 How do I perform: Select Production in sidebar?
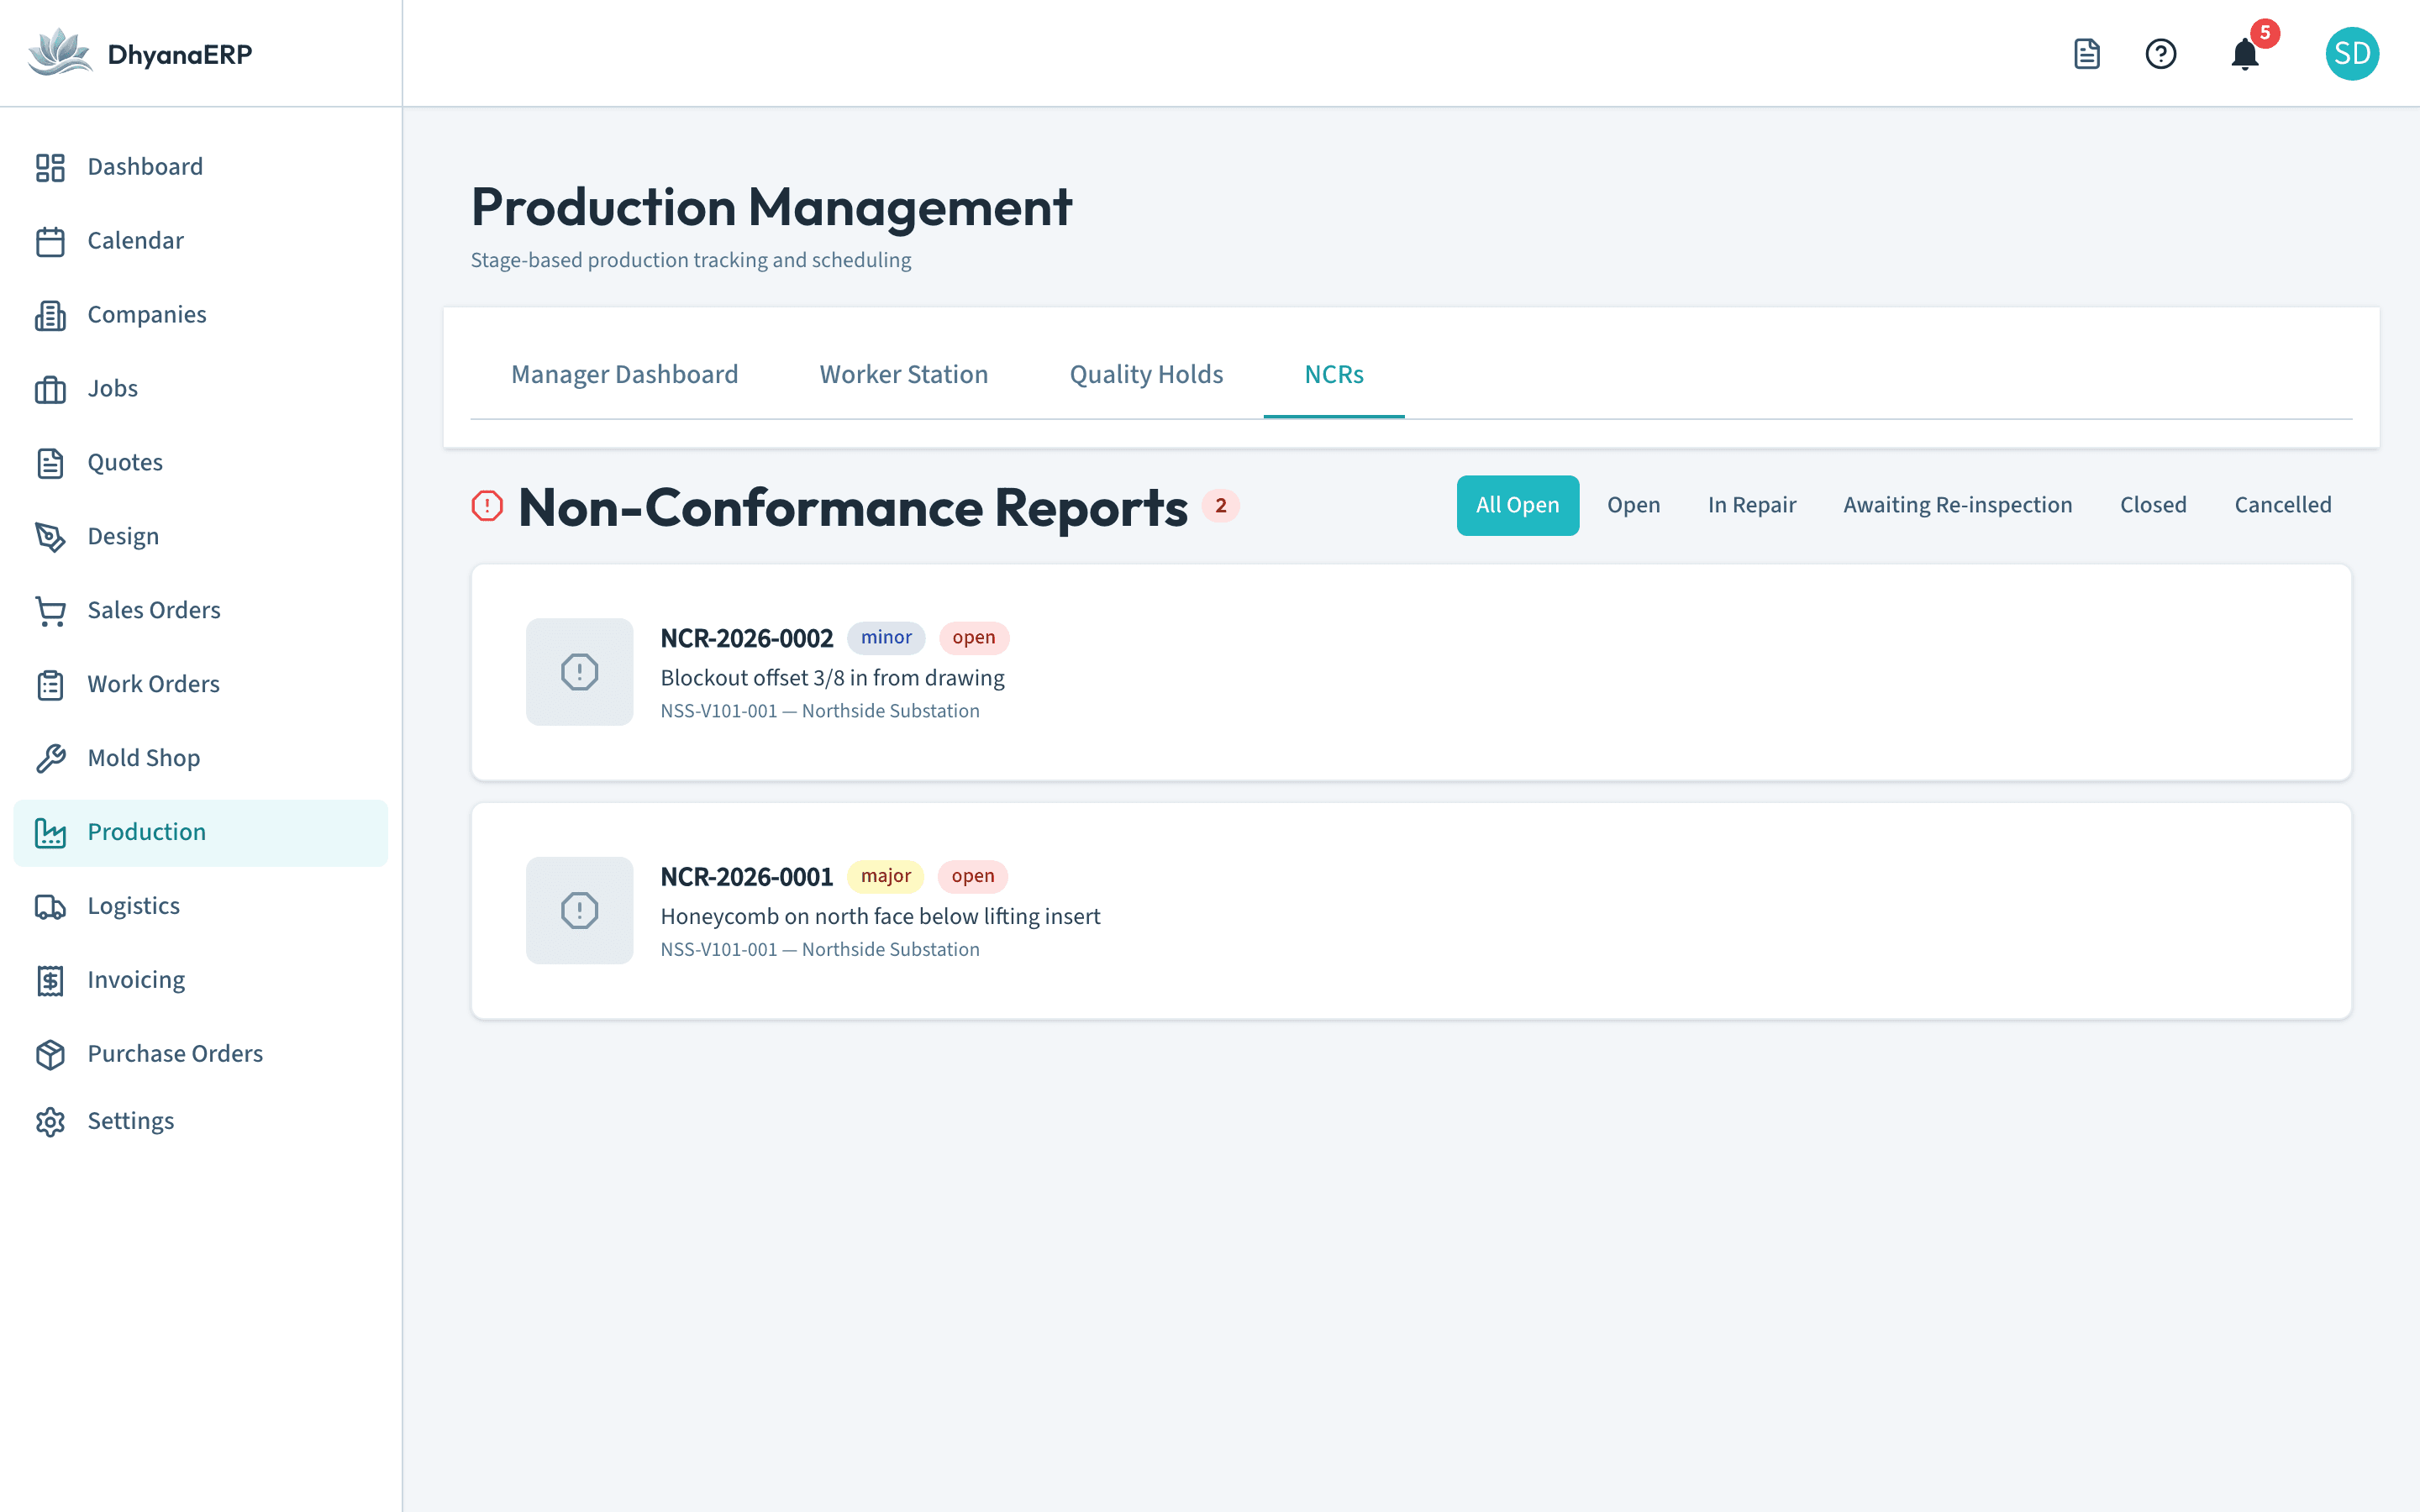pyautogui.click(x=201, y=833)
